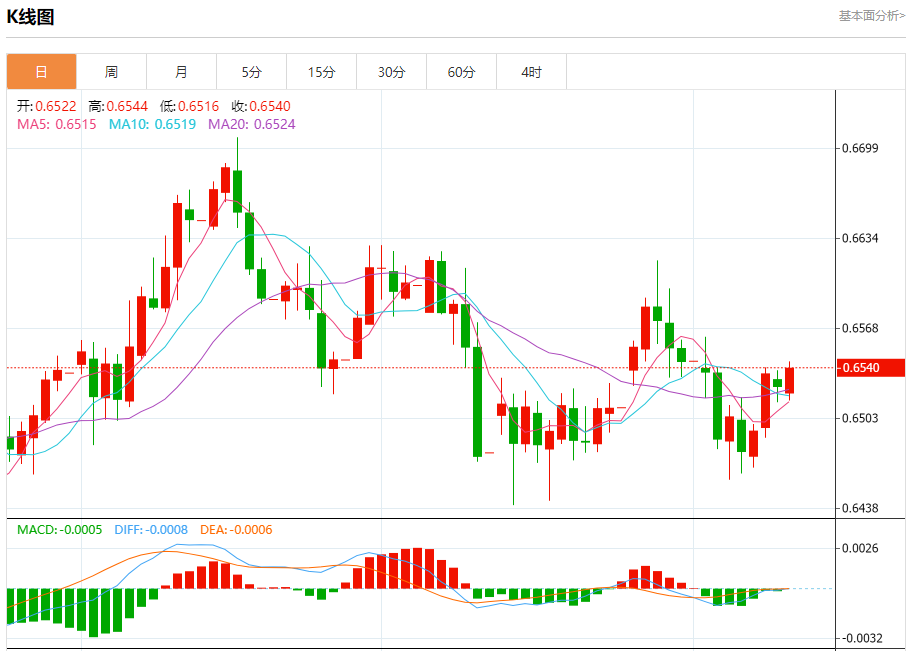
Task: Click the 收:0.6540 close price value
Action: point(261,106)
